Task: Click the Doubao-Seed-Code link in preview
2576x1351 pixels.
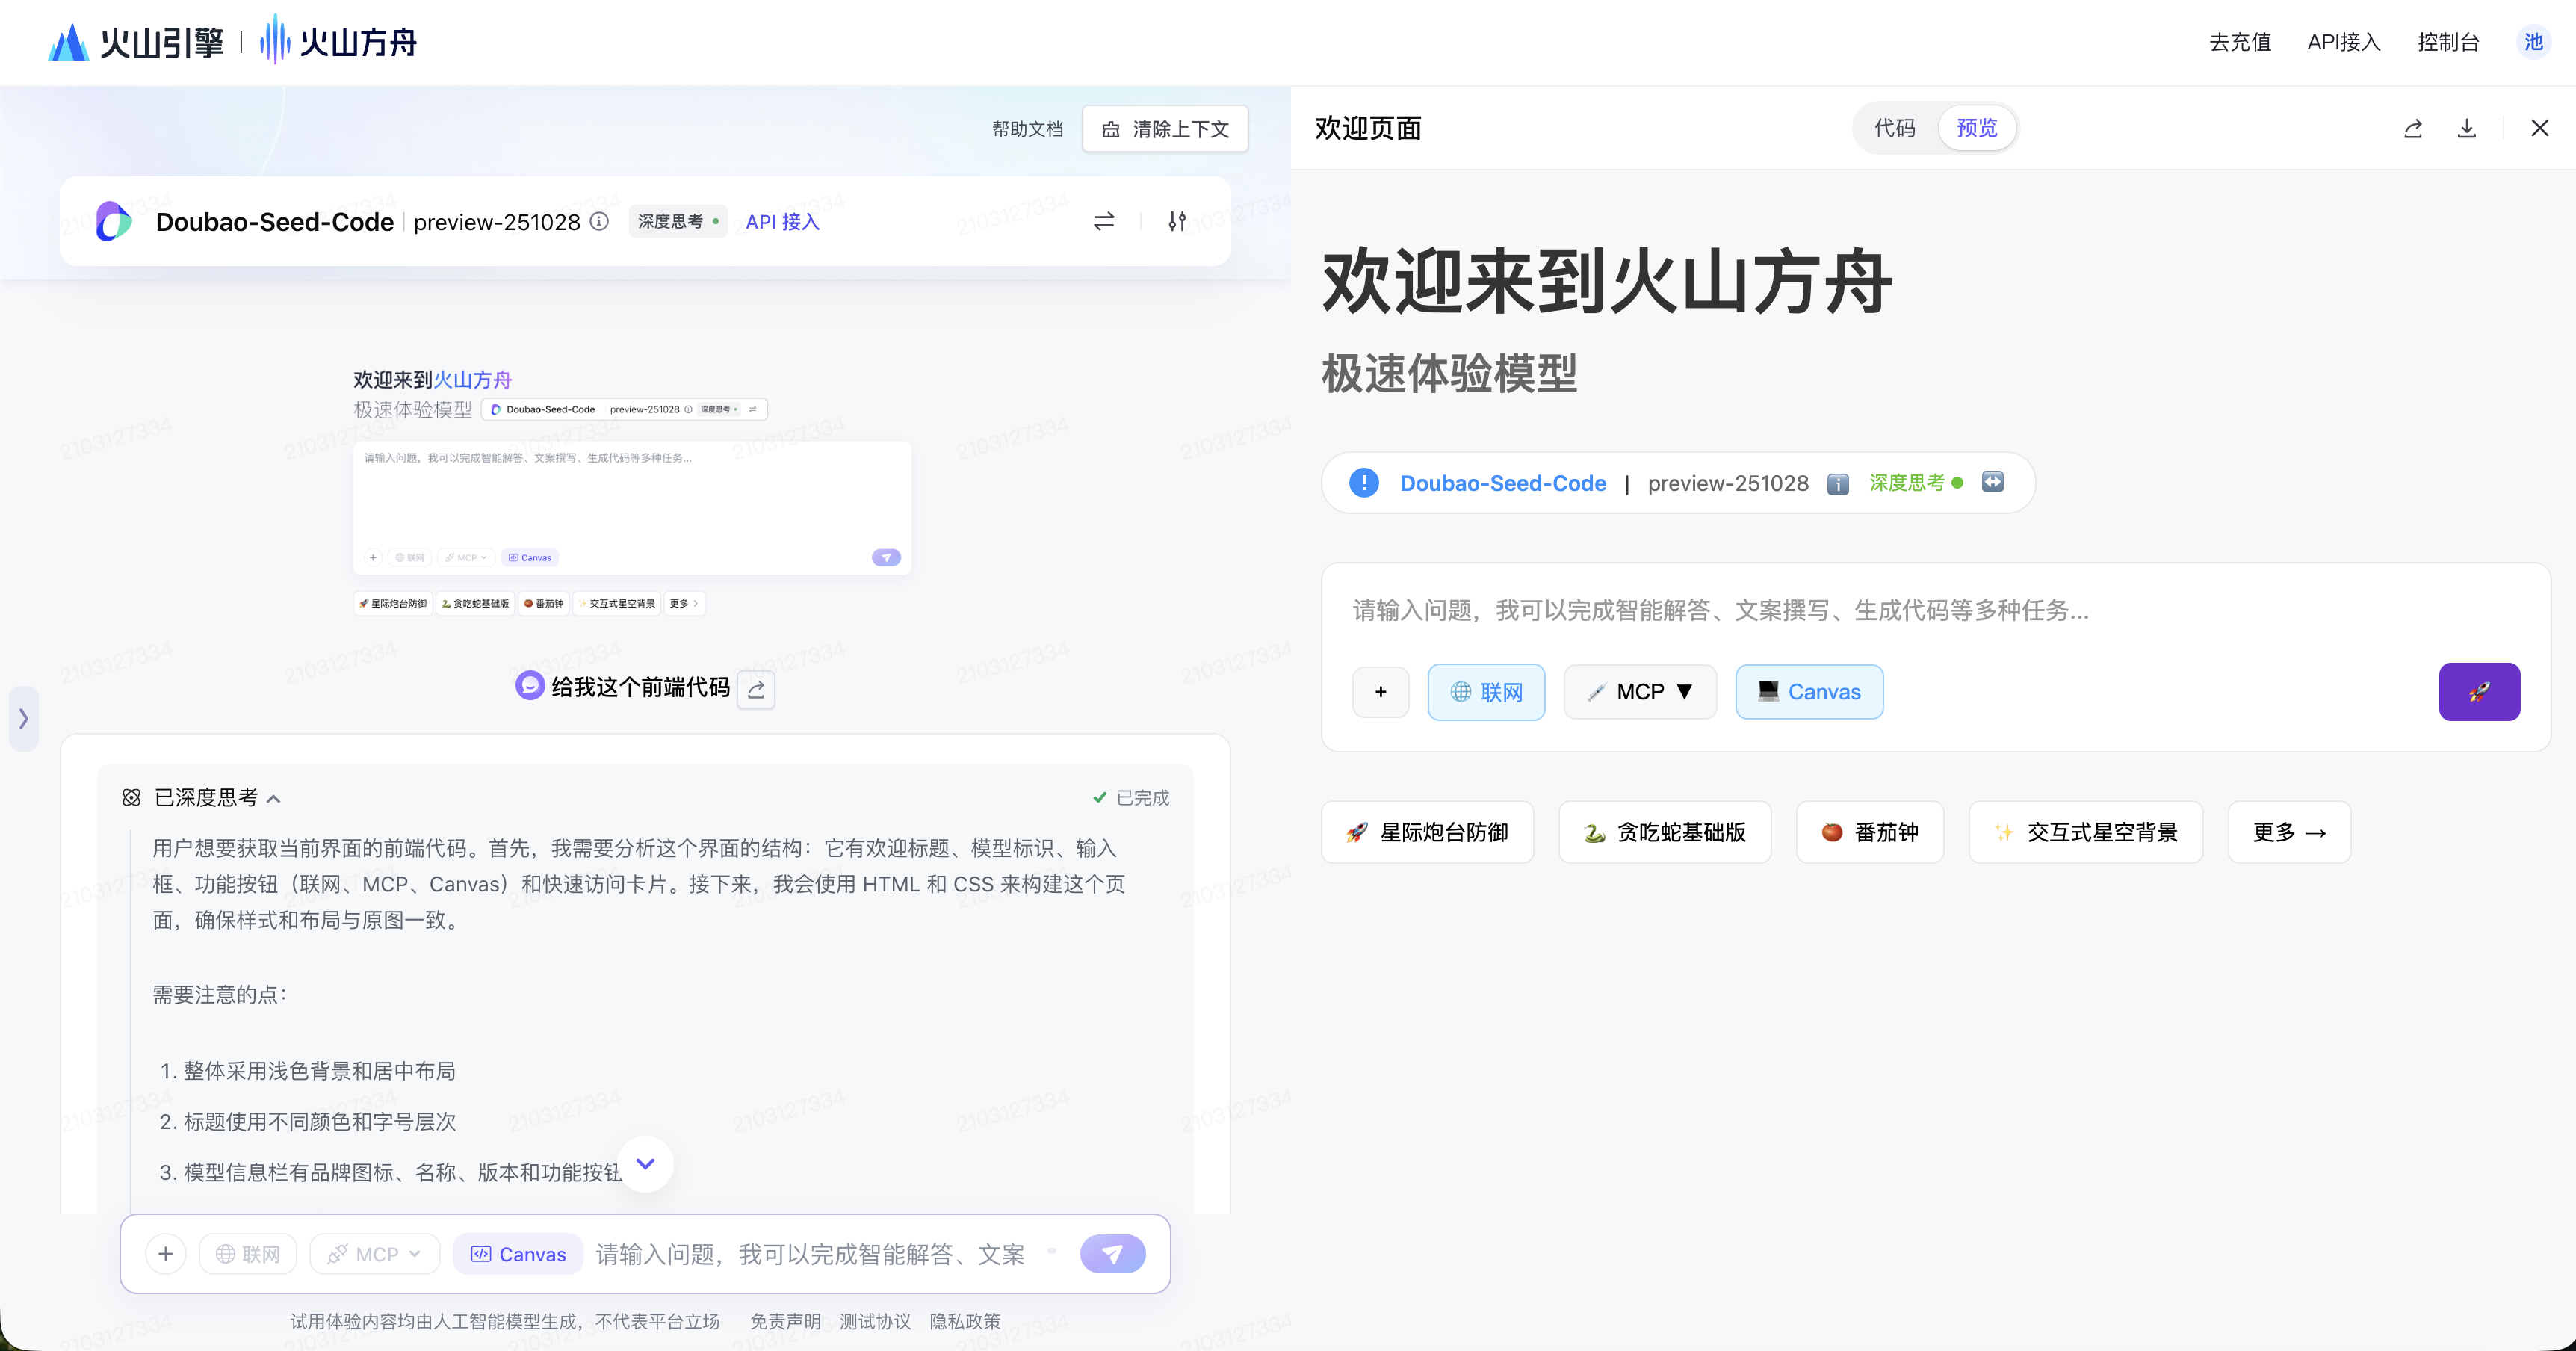Action: [x=1502, y=483]
